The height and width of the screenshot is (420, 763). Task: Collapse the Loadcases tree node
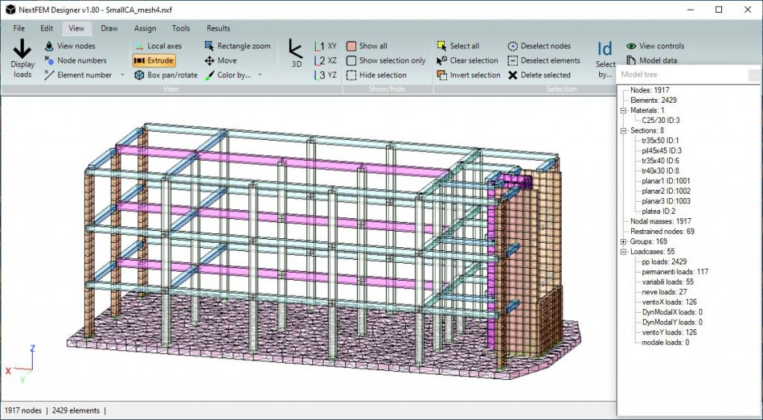[x=623, y=251]
